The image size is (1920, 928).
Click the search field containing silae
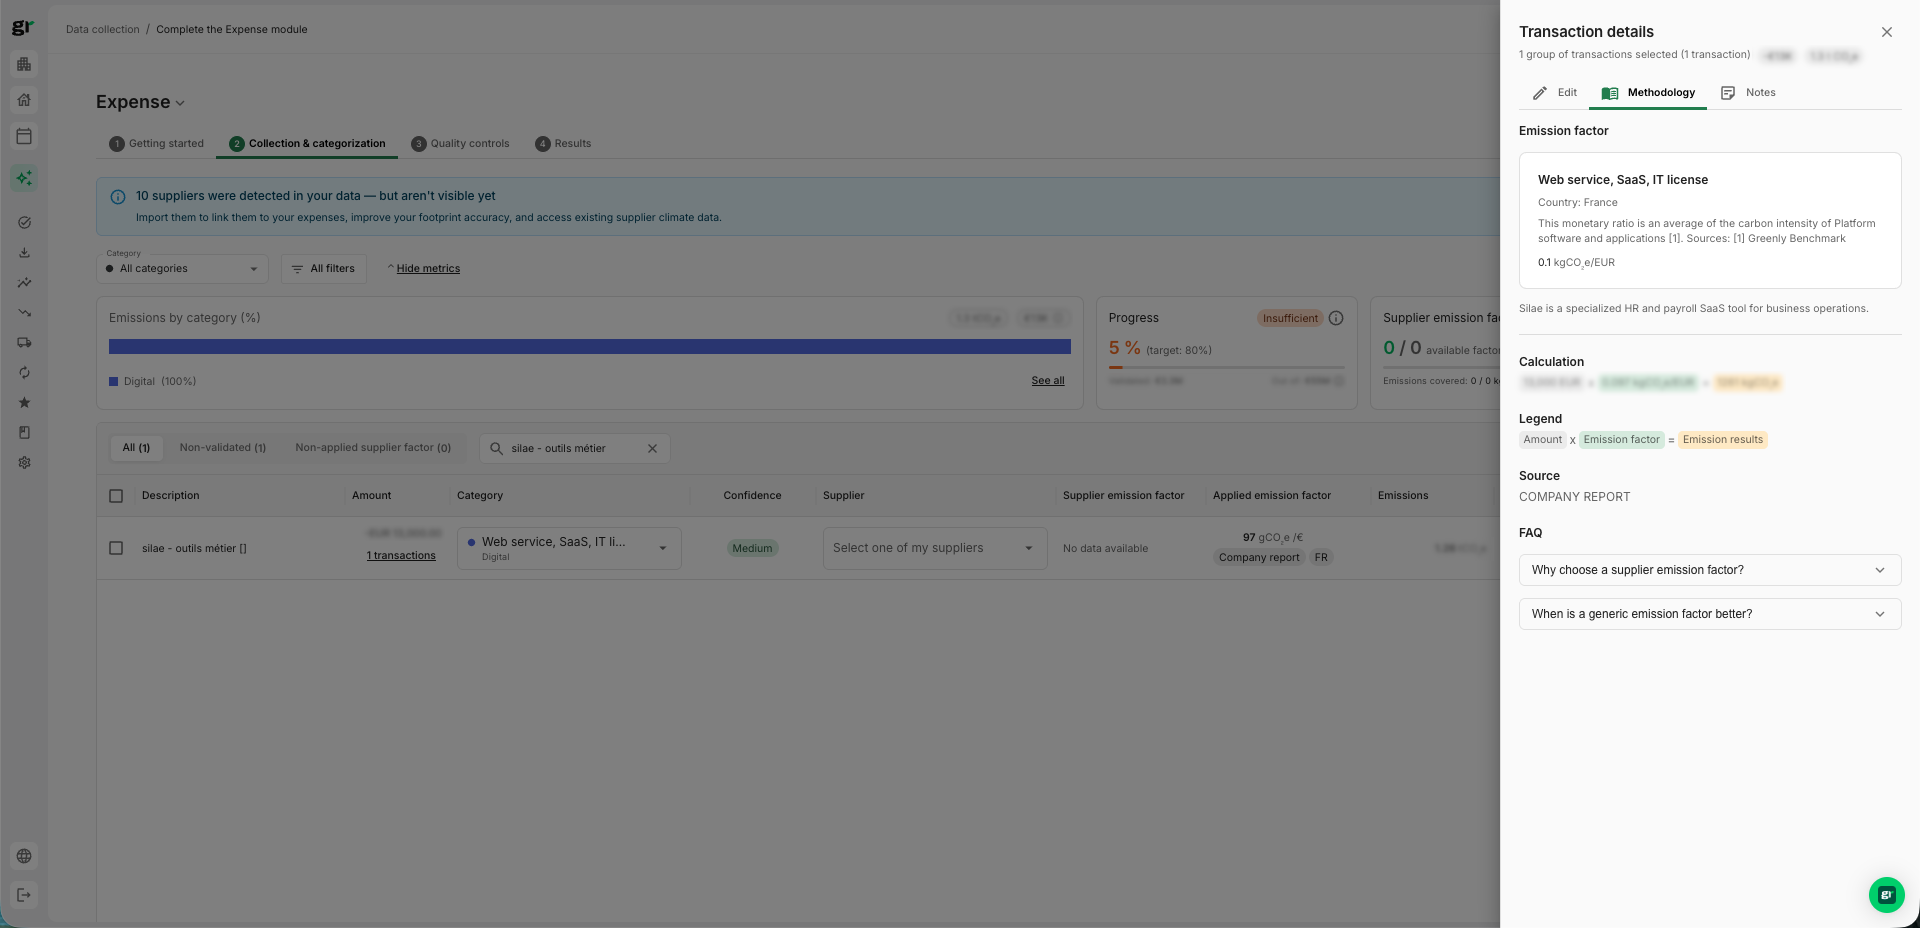(574, 449)
